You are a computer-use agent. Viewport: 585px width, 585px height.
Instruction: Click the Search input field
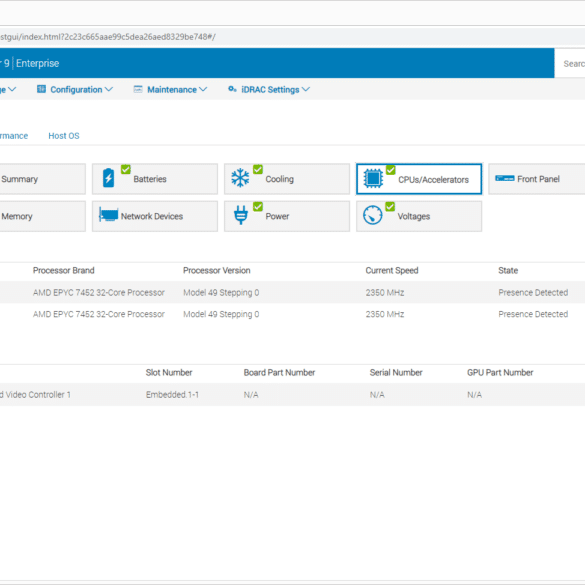point(570,63)
